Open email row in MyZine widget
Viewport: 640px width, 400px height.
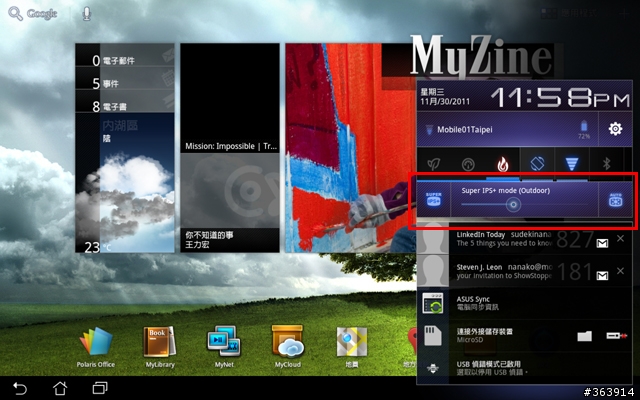pos(125,56)
